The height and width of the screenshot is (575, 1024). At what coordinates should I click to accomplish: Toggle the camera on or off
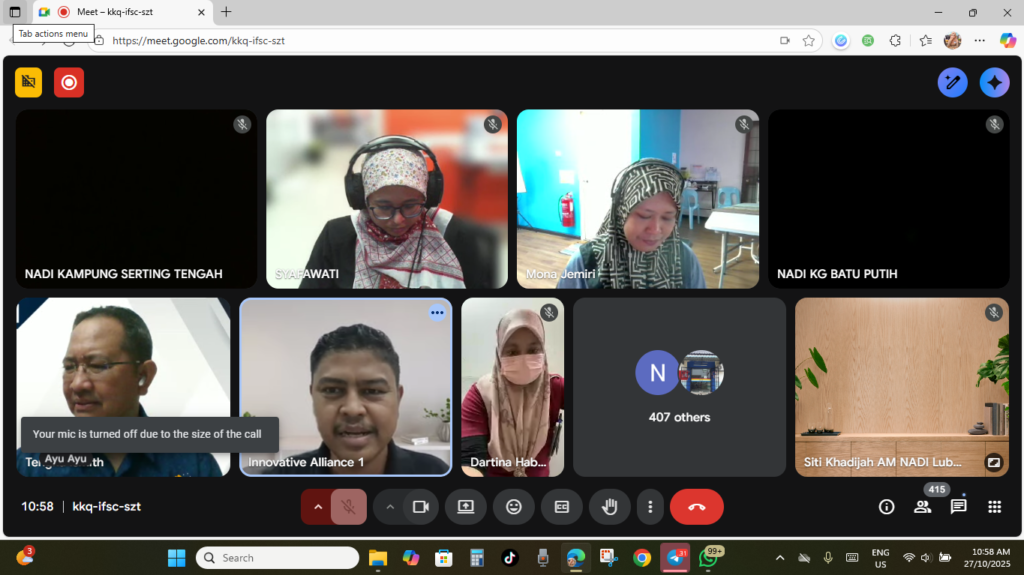pos(421,507)
